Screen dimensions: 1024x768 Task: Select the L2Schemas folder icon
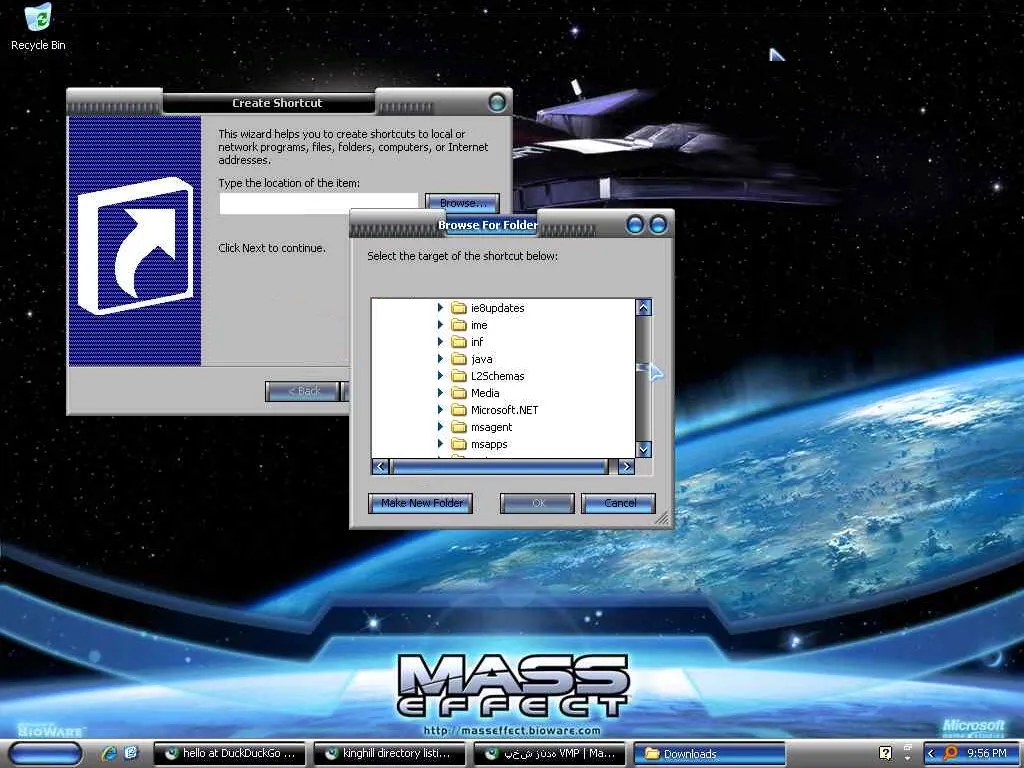(459, 376)
